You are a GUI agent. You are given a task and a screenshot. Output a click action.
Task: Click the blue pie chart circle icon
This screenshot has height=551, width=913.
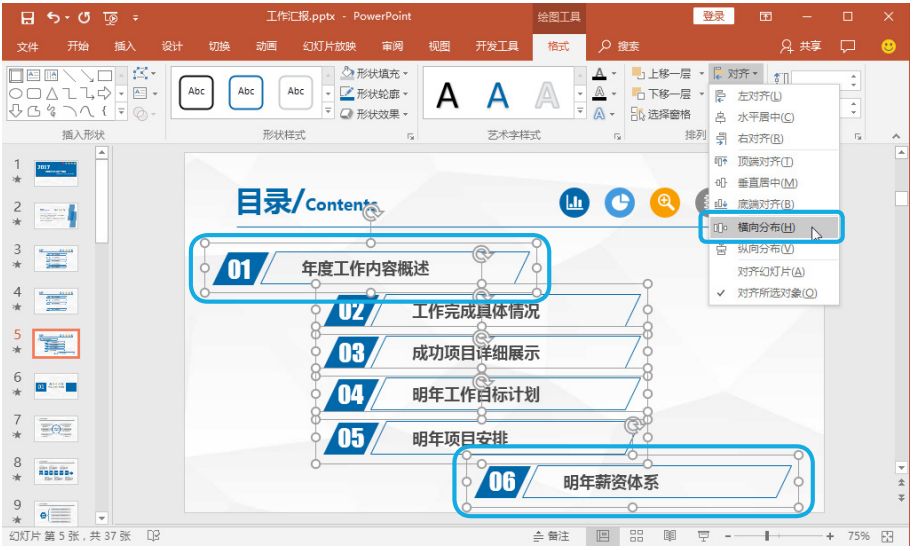[620, 203]
